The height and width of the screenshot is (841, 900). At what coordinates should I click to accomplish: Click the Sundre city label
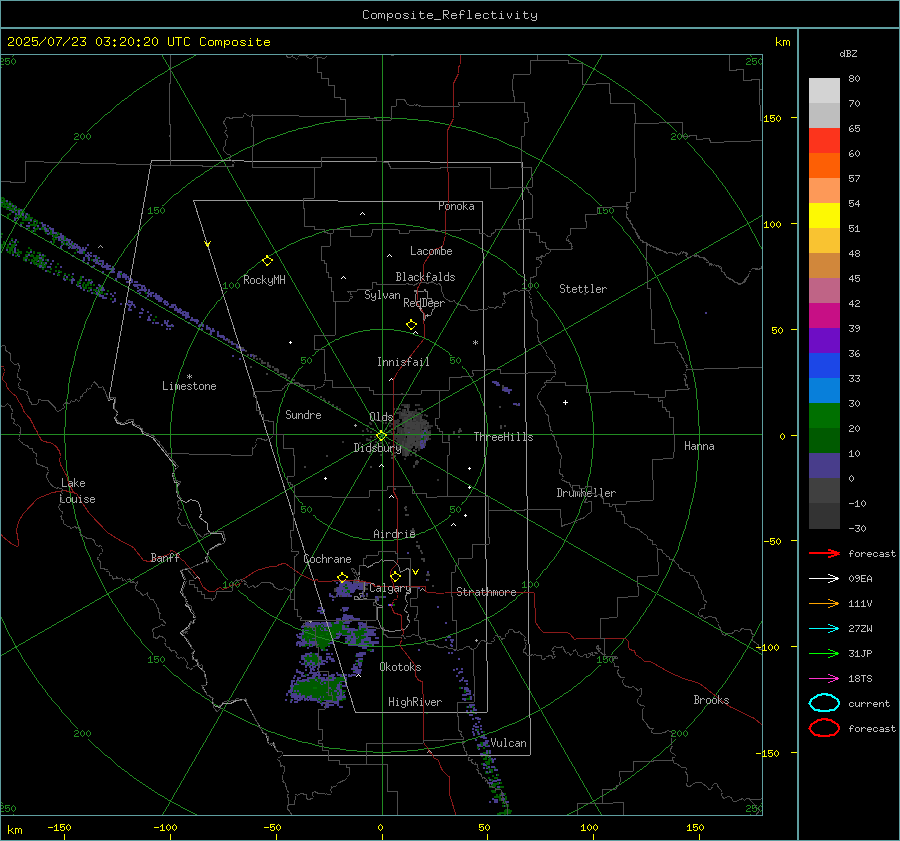point(303,415)
